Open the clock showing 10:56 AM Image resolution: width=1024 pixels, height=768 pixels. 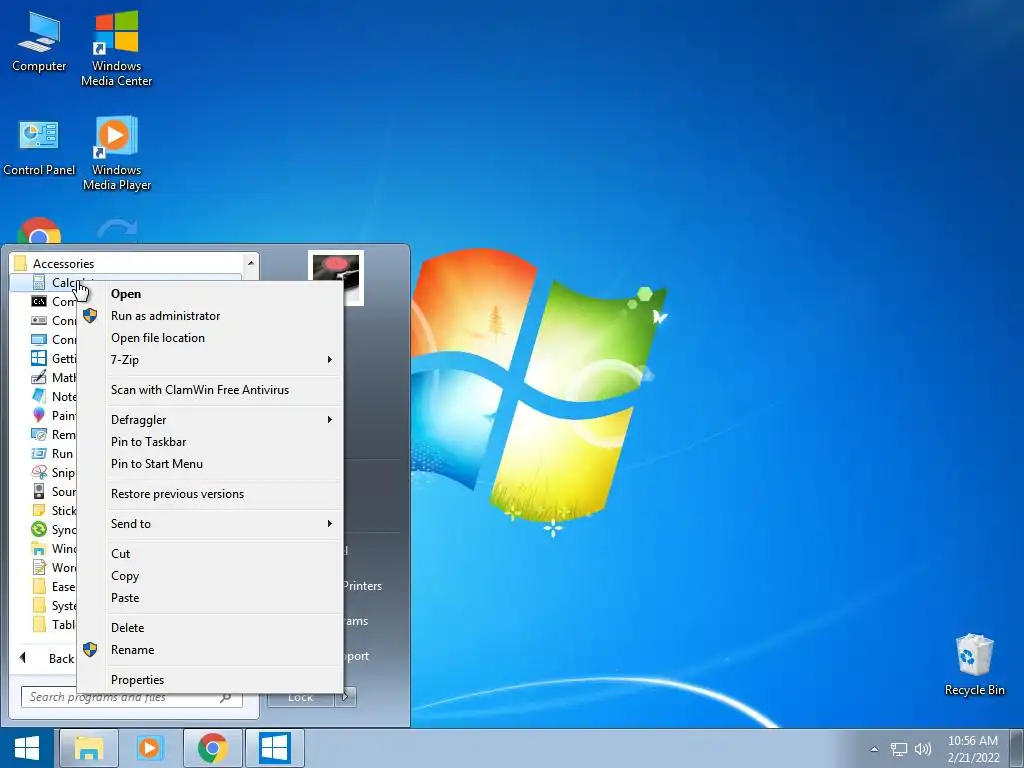(972, 749)
